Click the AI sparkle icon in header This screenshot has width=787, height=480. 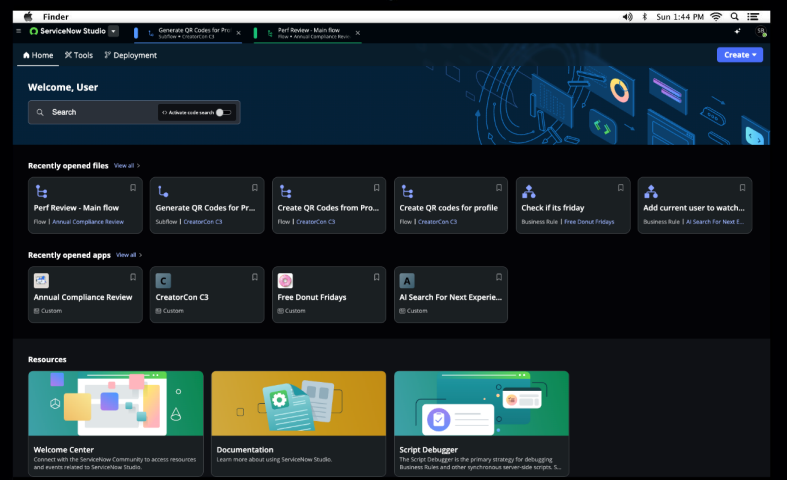click(x=736, y=32)
